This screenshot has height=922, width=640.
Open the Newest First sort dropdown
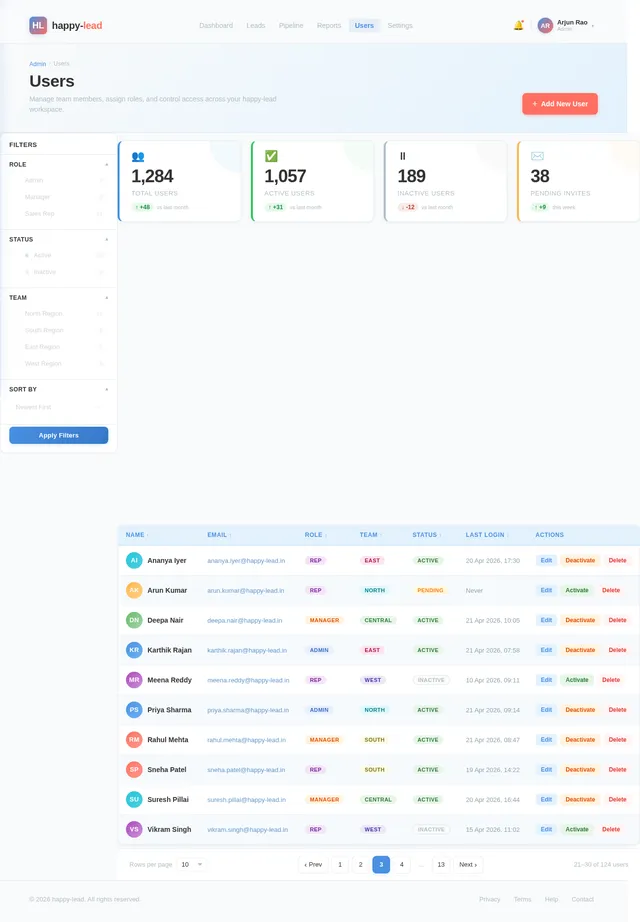[x=59, y=407]
